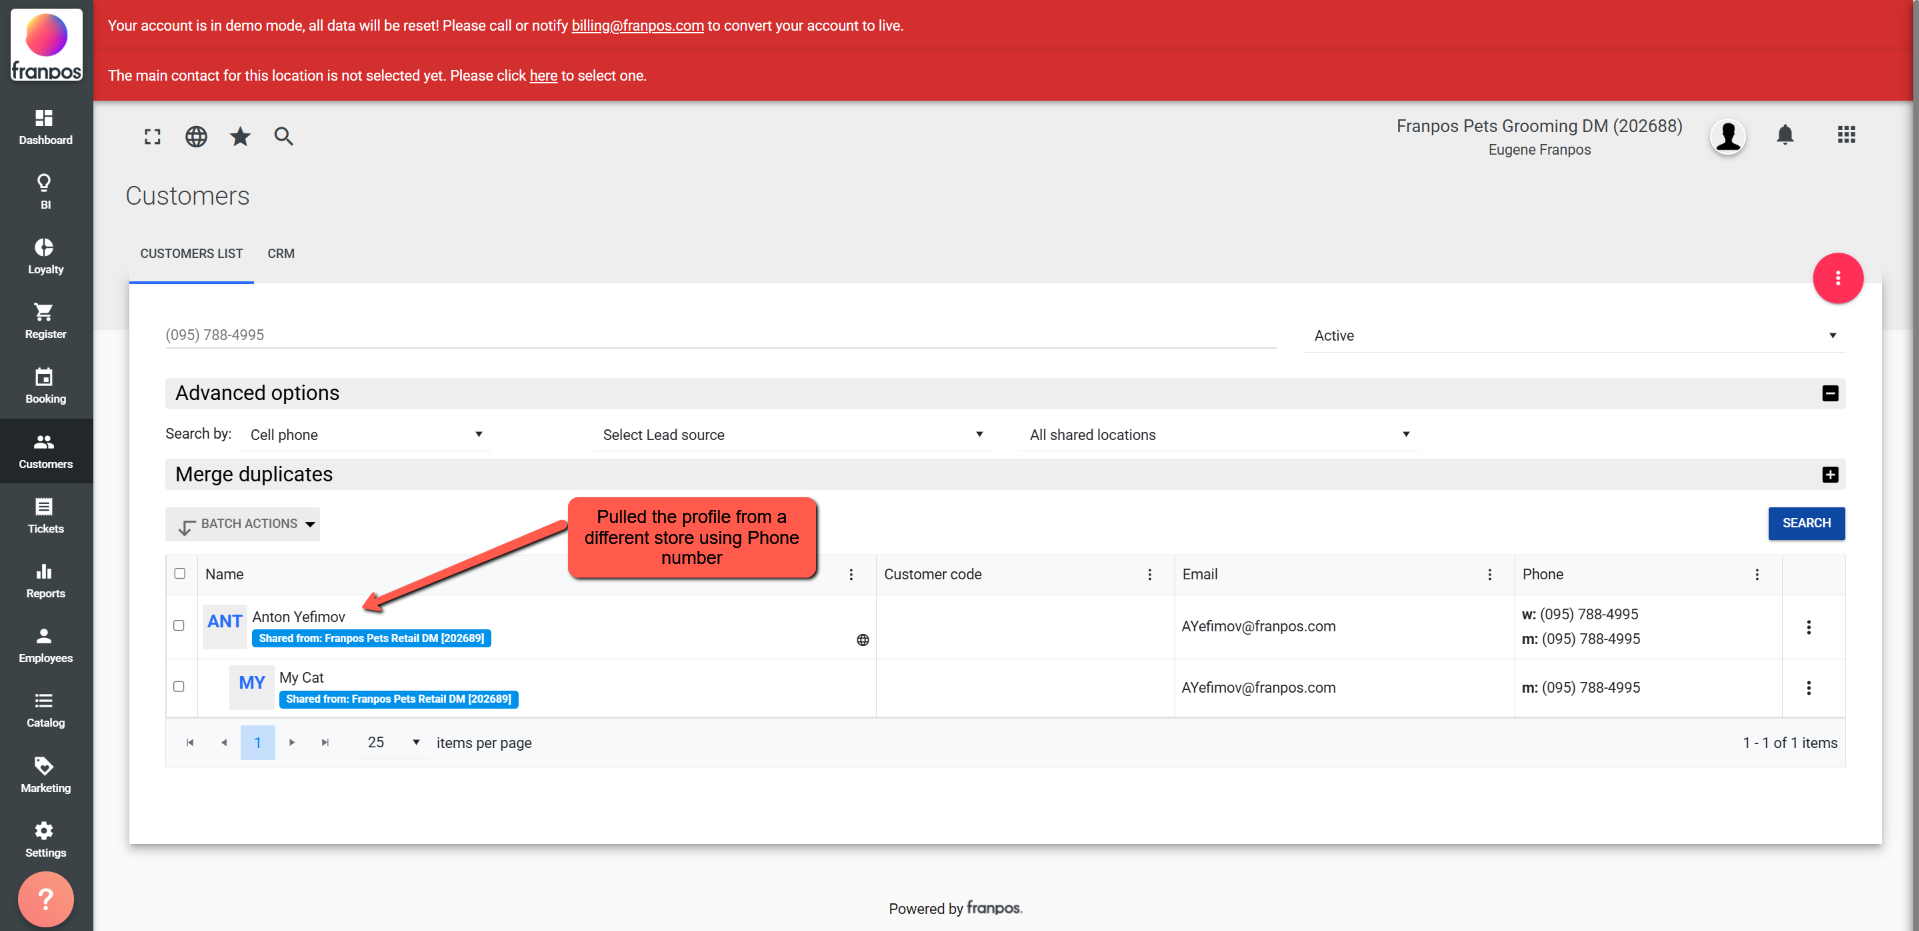Open the notifications bell

tap(1785, 135)
